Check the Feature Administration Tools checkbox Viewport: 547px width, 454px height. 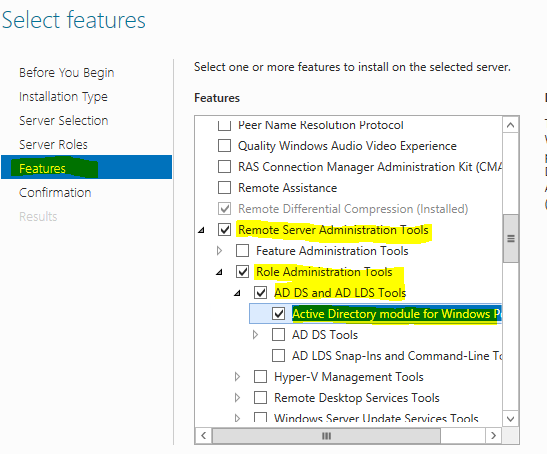[x=242, y=251]
